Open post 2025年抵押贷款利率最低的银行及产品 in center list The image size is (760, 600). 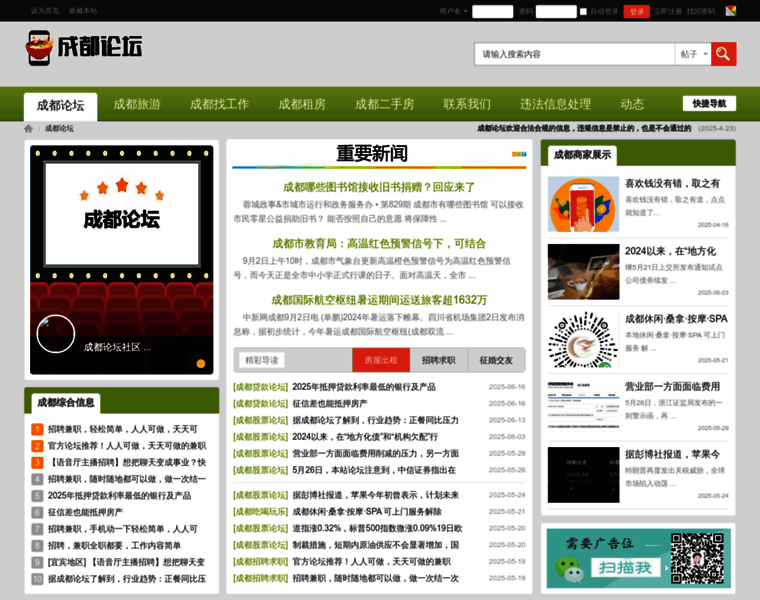(364, 387)
